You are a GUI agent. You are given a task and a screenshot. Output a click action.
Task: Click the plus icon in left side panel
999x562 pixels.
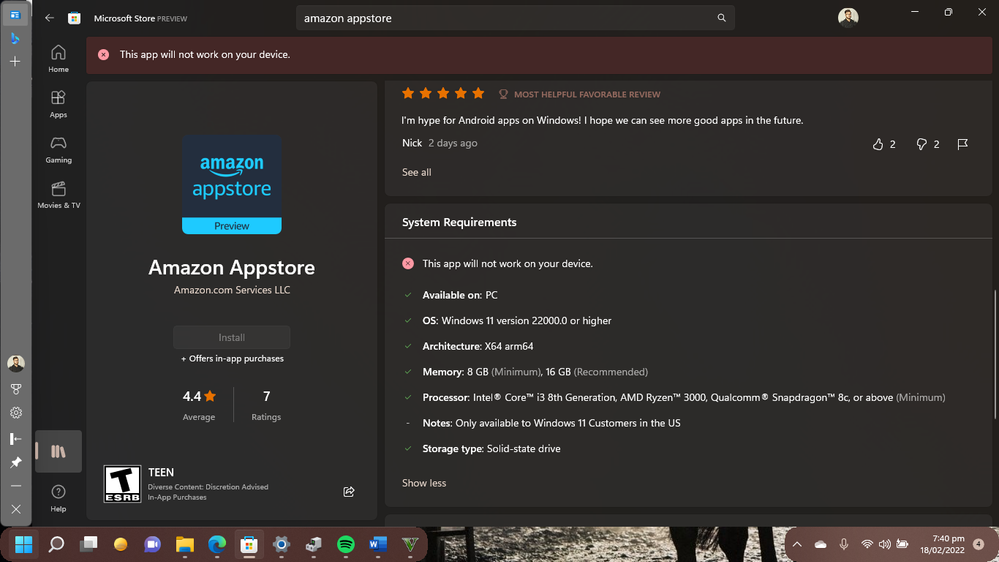(15, 61)
